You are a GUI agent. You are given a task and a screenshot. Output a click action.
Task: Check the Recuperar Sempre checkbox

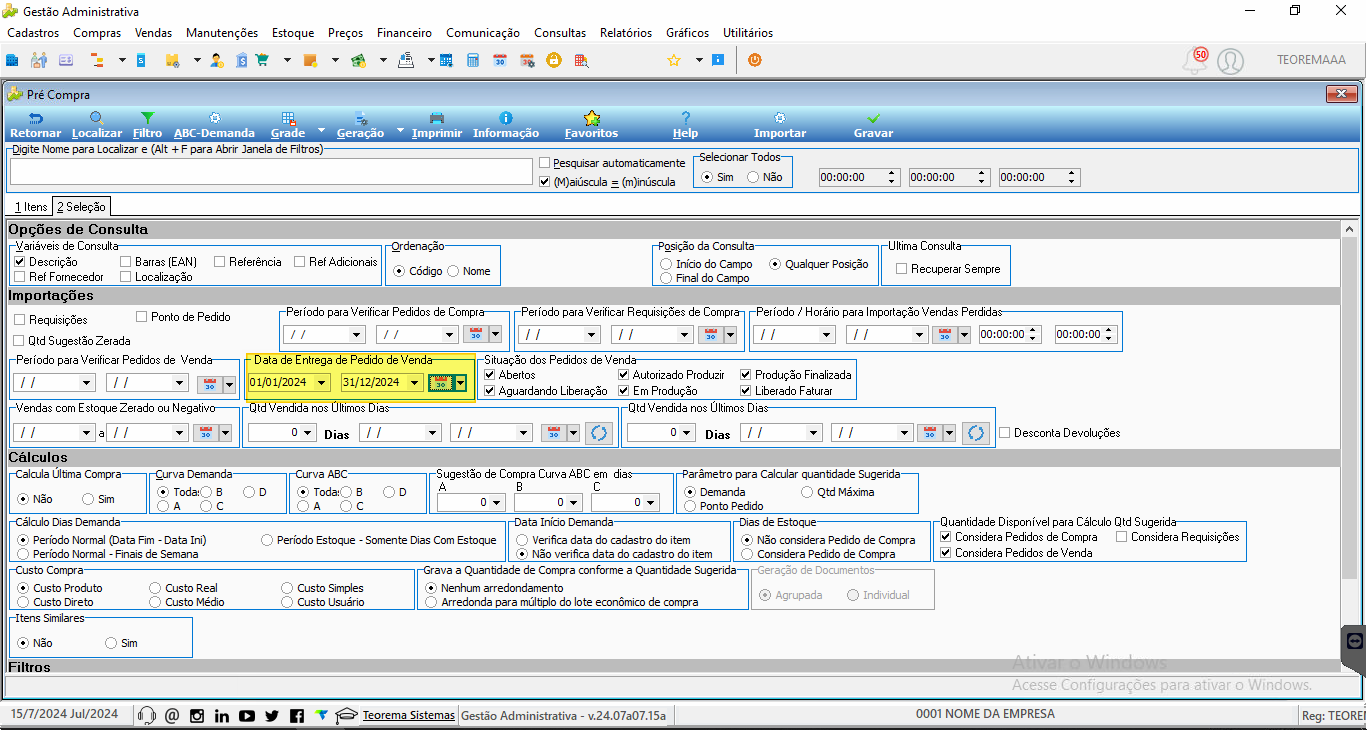pos(902,269)
